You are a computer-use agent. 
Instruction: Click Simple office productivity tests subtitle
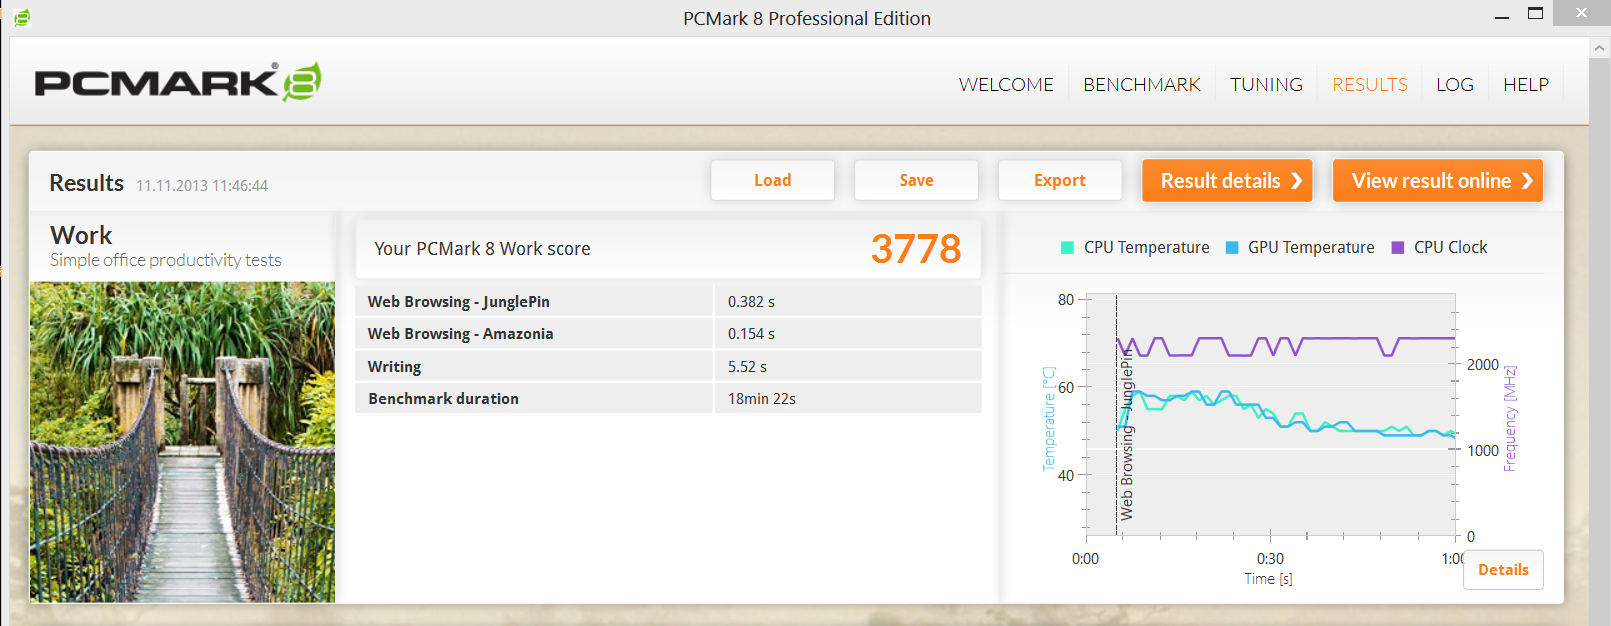point(166,260)
